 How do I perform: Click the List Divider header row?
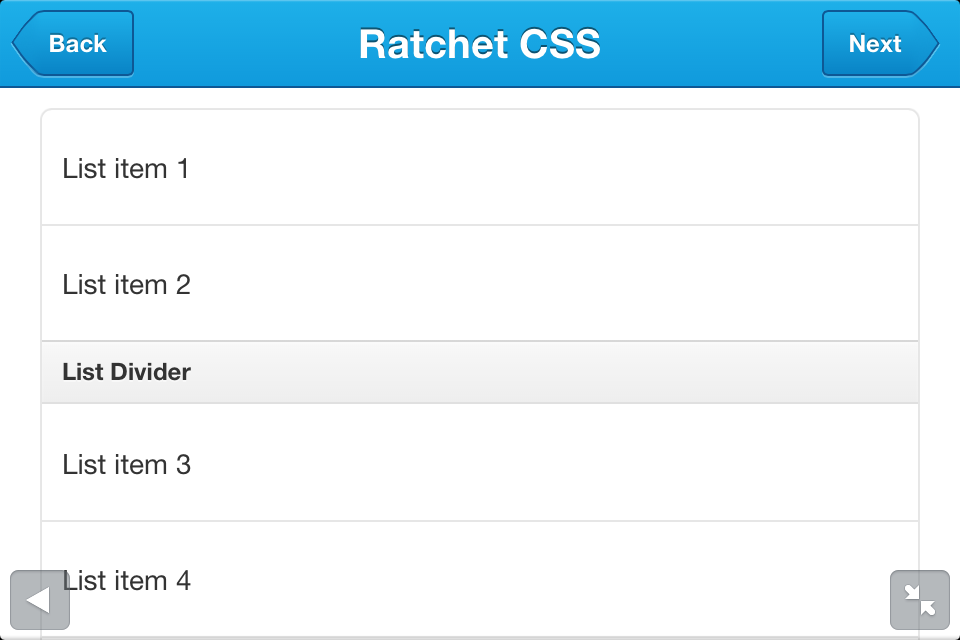(480, 372)
